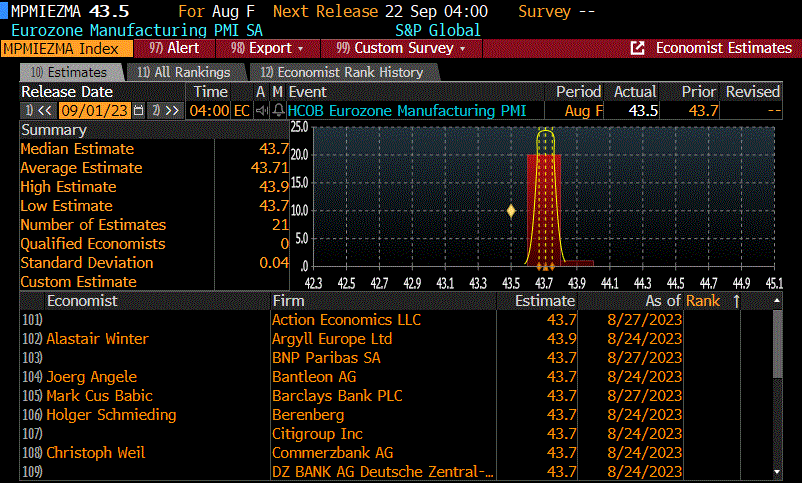Click the MPMIEZMA Index security field
This screenshot has width=802, height=483.
tap(67, 49)
